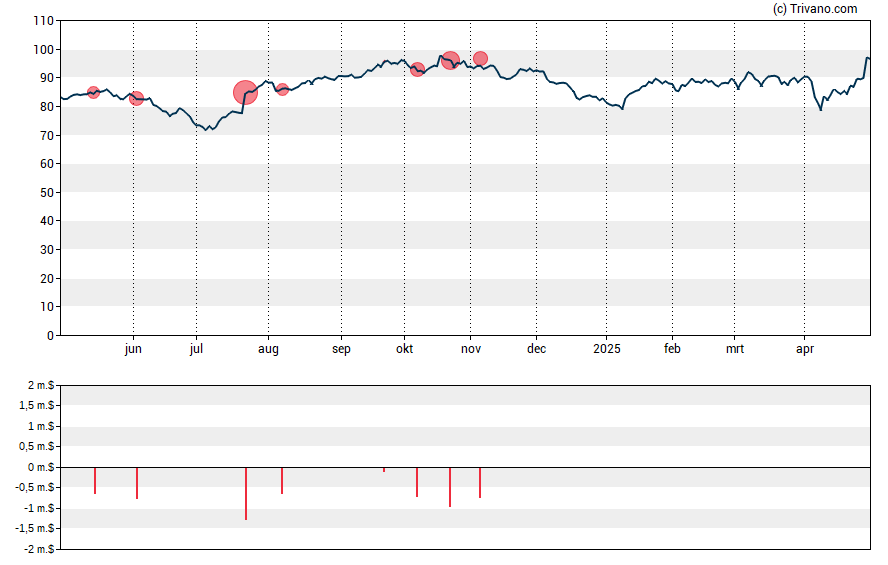Screen dimensions: 888x565
Task: Click the mrt x-axis label
Action: [735, 349]
